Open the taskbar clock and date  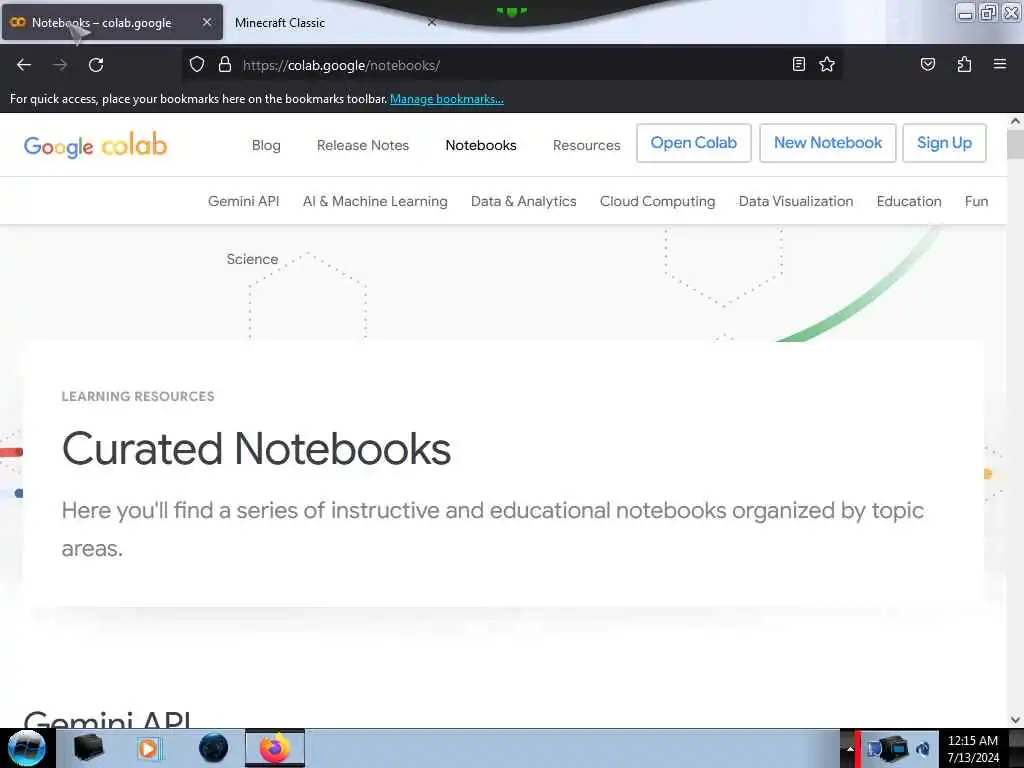[x=973, y=749]
